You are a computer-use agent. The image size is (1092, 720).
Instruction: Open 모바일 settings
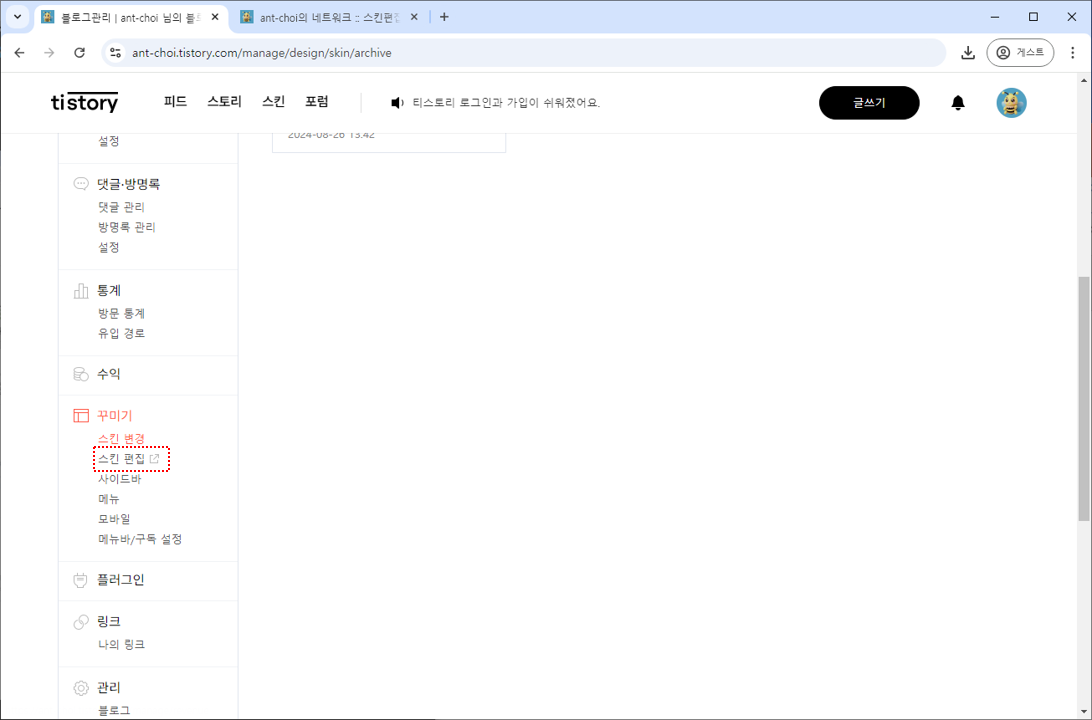[114, 519]
